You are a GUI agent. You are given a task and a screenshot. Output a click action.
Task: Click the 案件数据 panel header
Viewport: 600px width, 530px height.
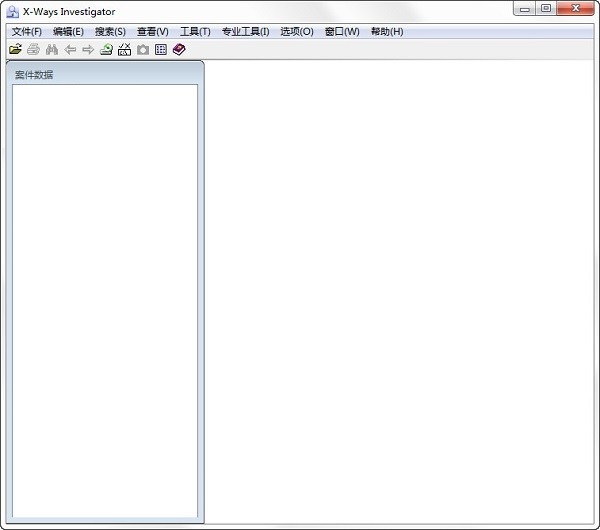point(105,74)
